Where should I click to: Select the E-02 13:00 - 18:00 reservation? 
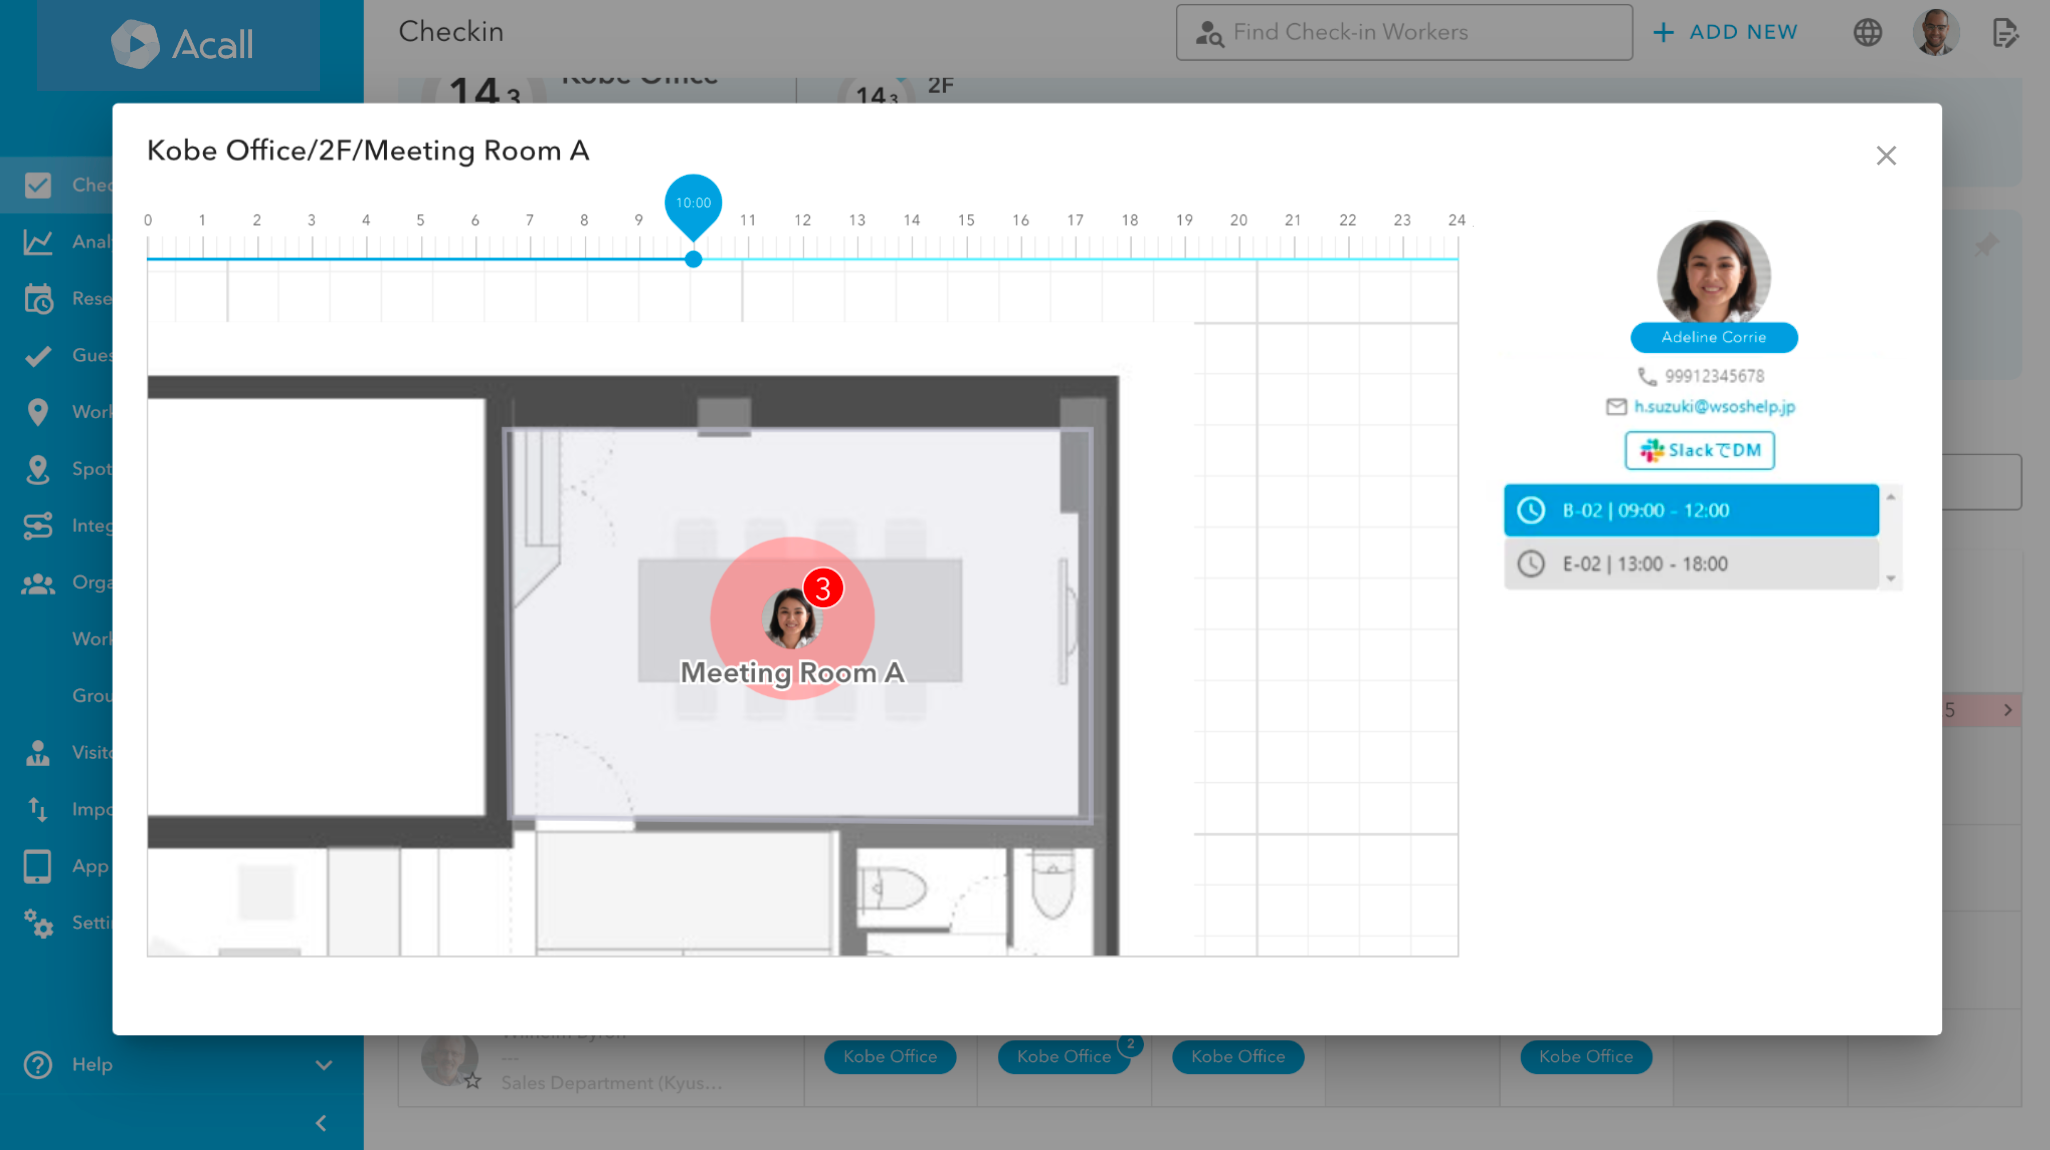pos(1691,564)
